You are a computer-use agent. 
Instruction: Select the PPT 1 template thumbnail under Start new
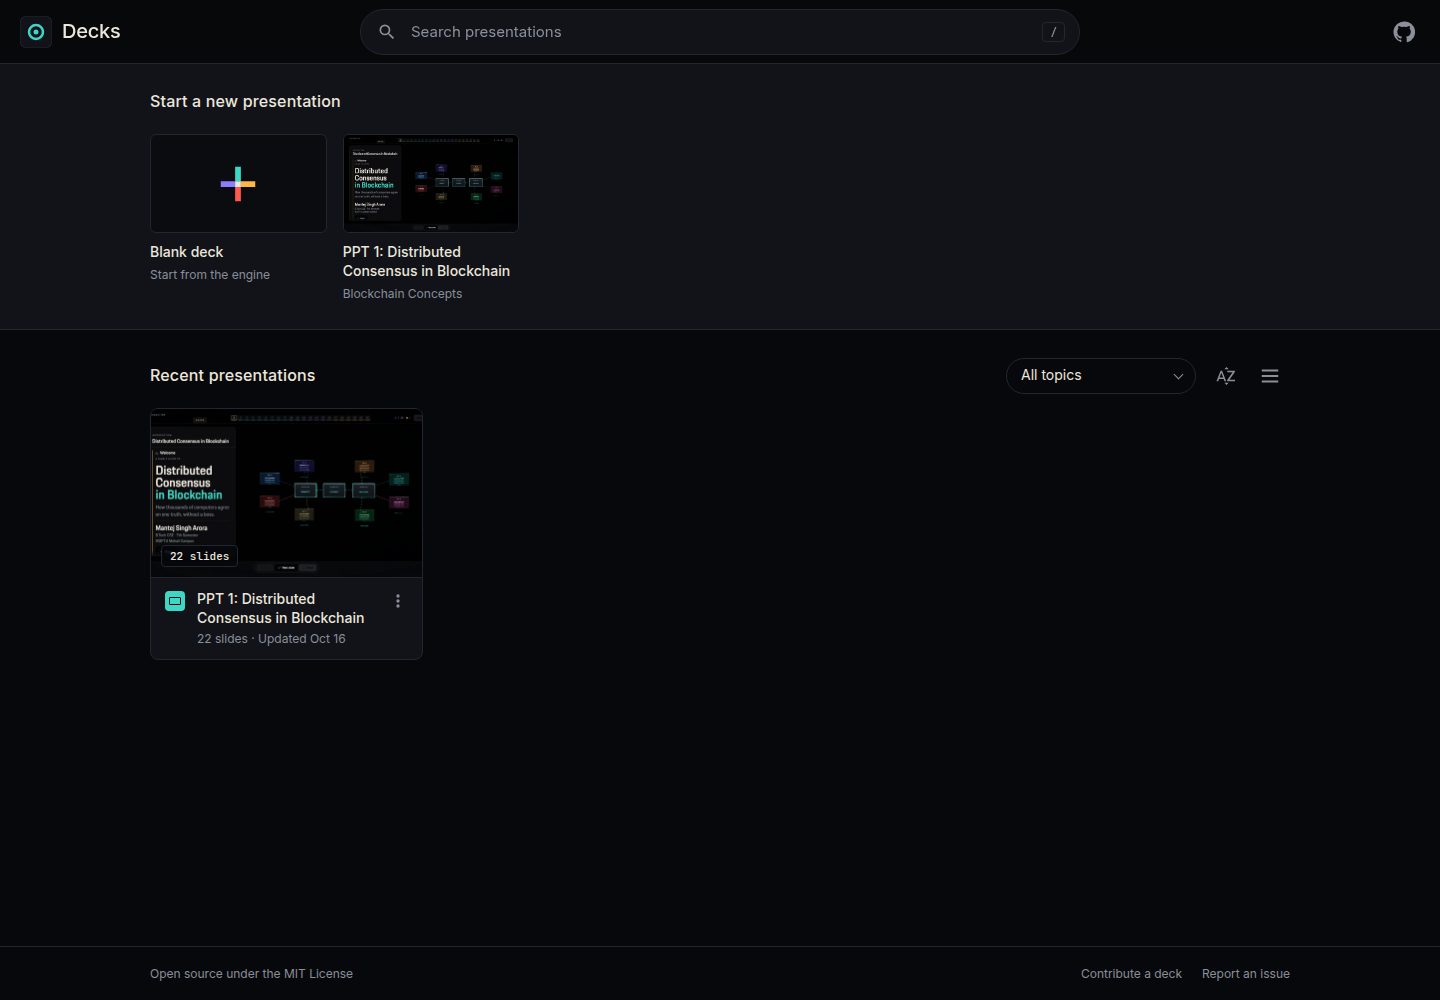pos(431,184)
